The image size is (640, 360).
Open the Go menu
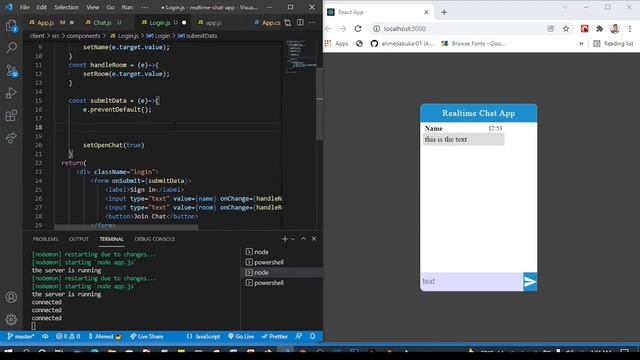[x=111, y=7]
